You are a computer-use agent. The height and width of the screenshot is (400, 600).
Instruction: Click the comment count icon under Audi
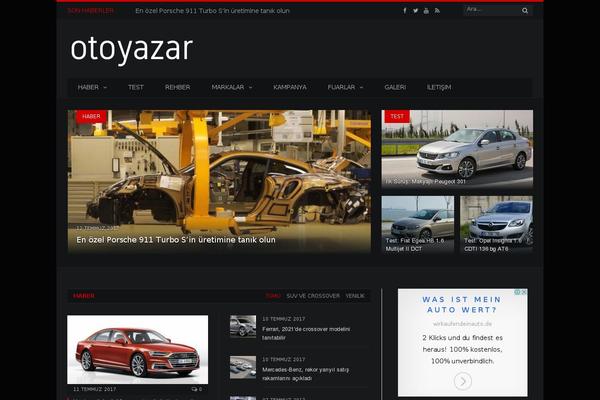click(194, 389)
